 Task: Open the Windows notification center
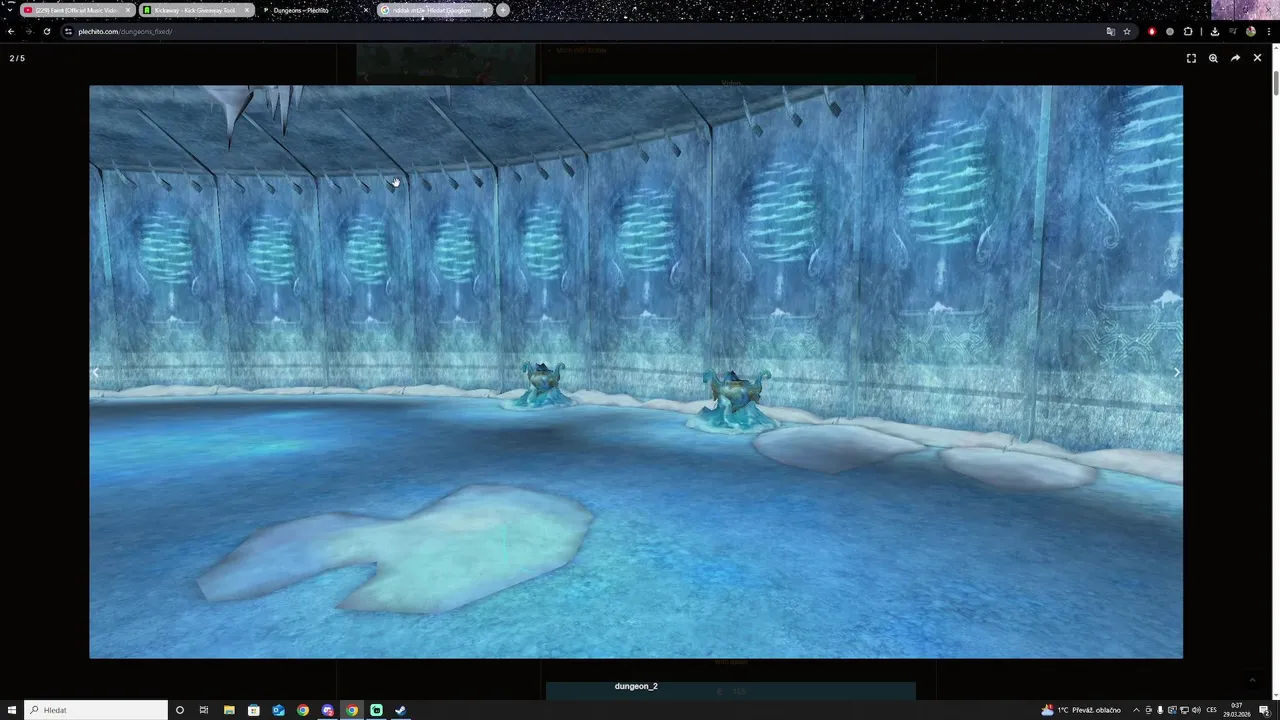pos(1265,710)
